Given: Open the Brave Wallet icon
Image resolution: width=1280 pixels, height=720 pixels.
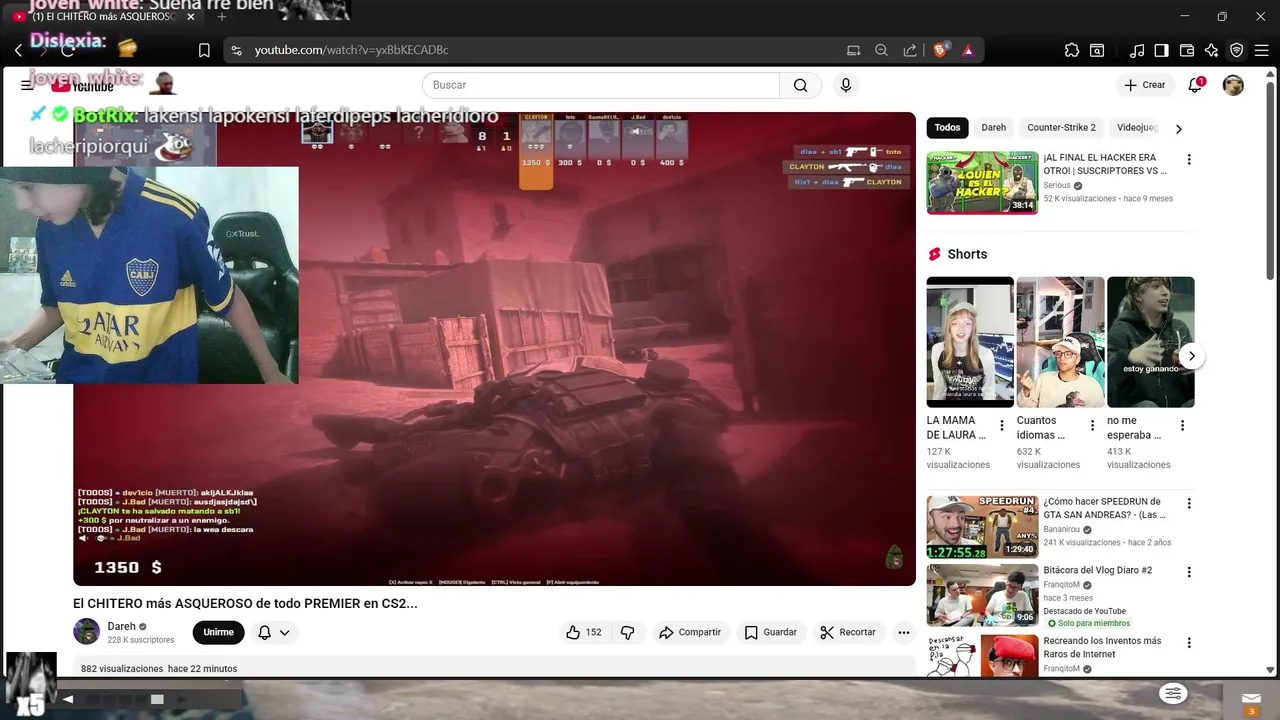Looking at the screenshot, I should tap(1187, 50).
